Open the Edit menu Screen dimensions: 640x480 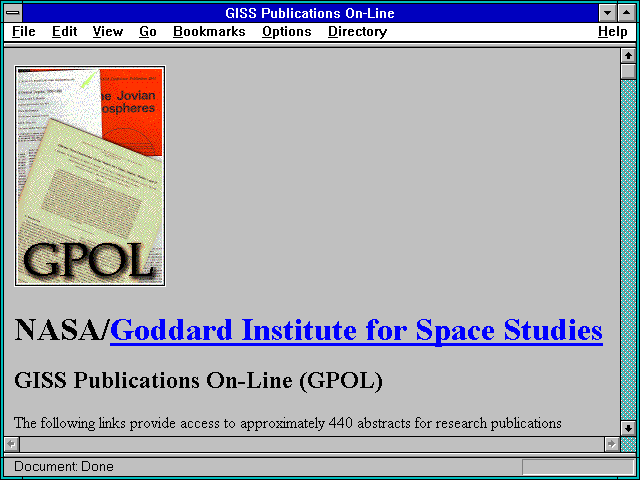(64, 31)
